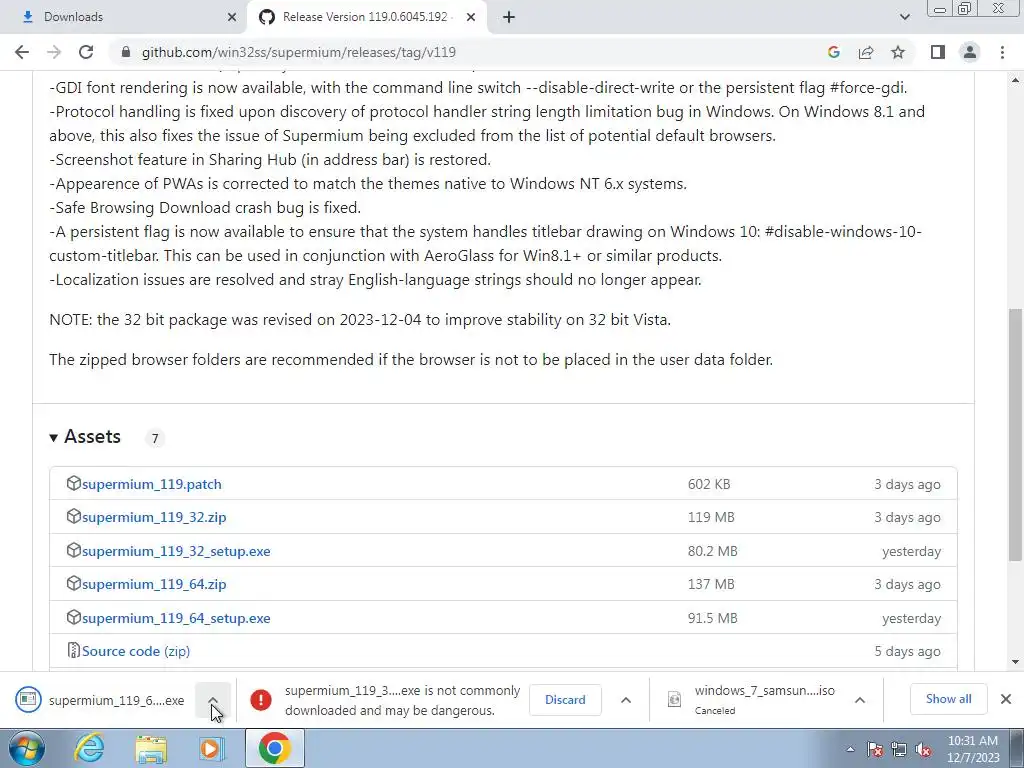Expand options for supermium_119_6....exe download
Viewport: 1024px width, 768px height.
(213, 700)
